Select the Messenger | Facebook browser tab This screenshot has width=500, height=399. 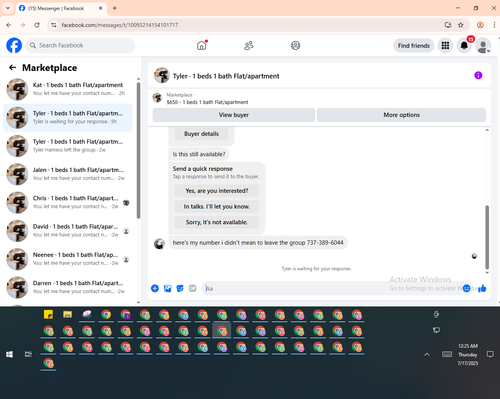tap(61, 8)
